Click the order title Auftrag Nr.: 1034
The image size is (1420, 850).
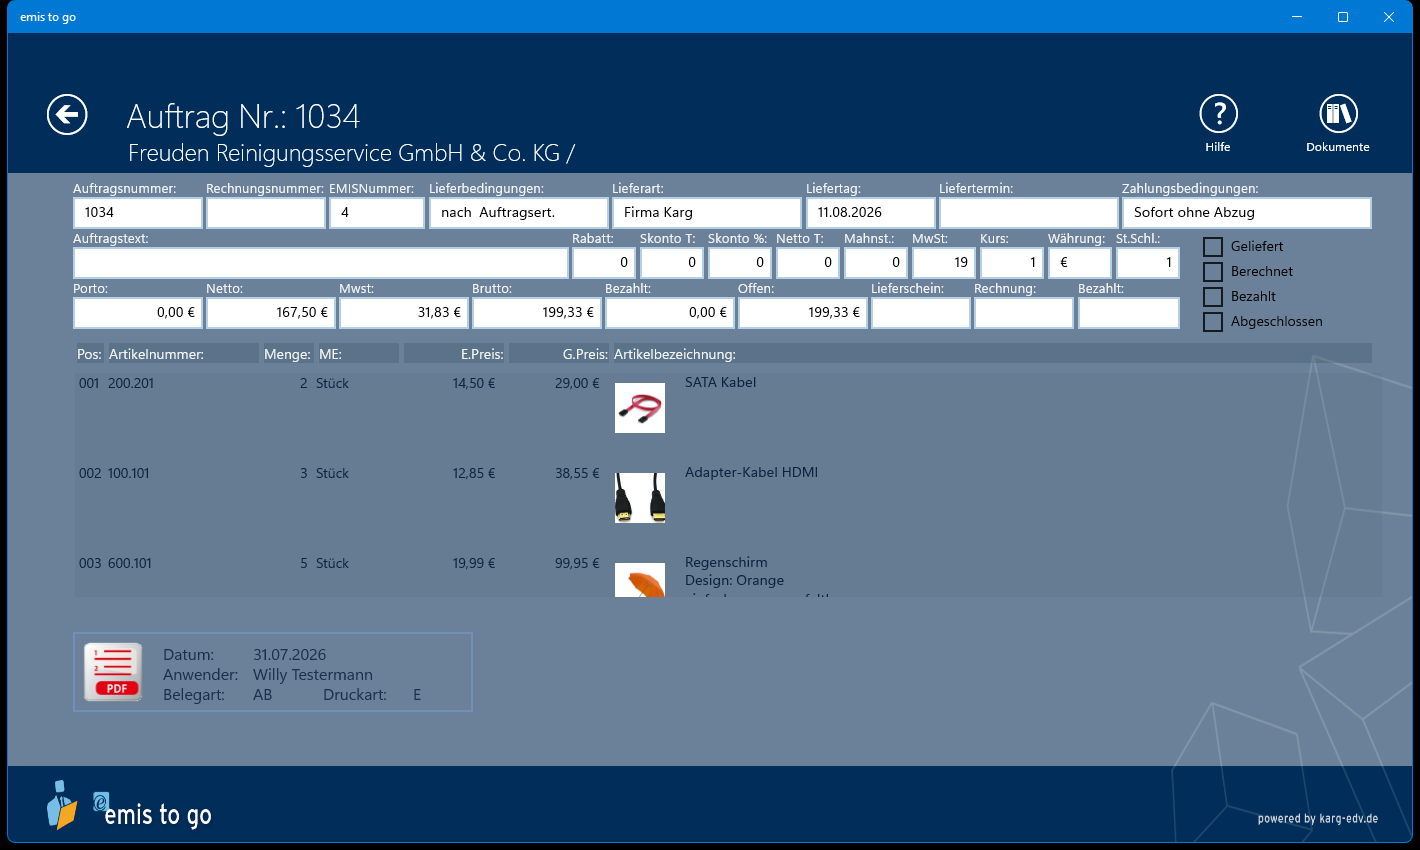pos(243,117)
